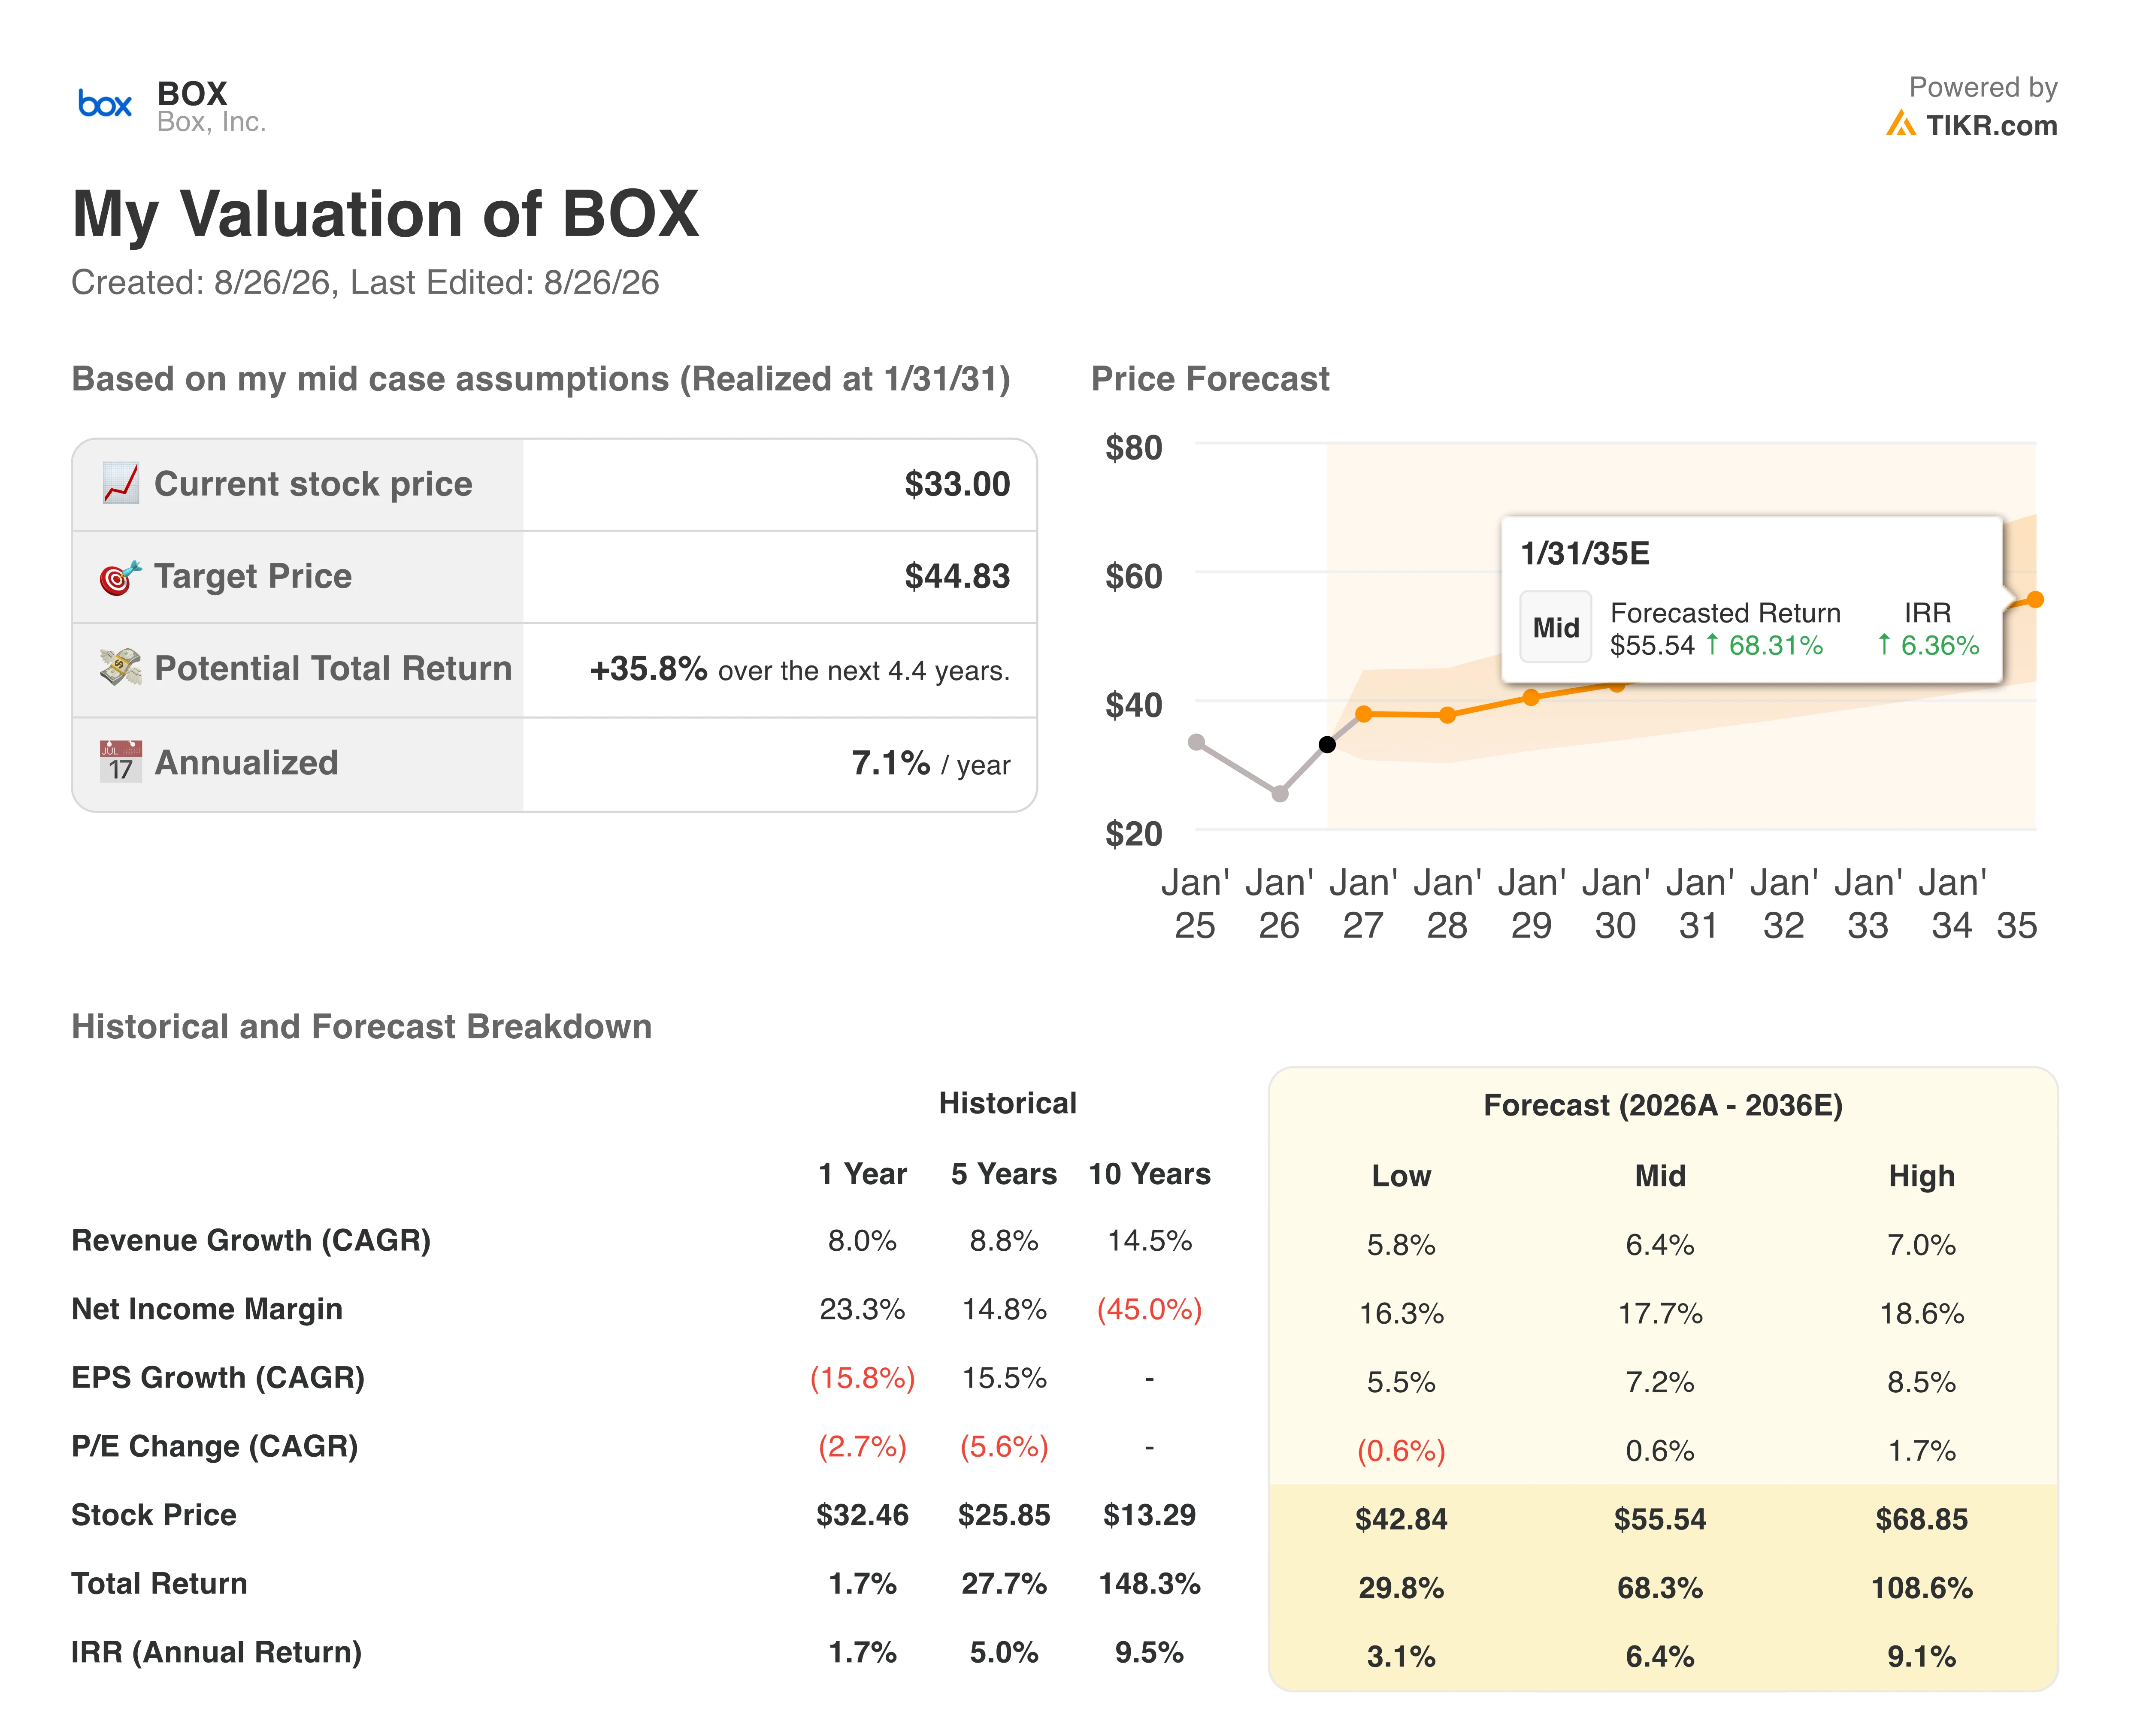Image resolution: width=2131 pixels, height=1736 pixels.
Task: Click the Price Forecast heading
Action: (1210, 379)
